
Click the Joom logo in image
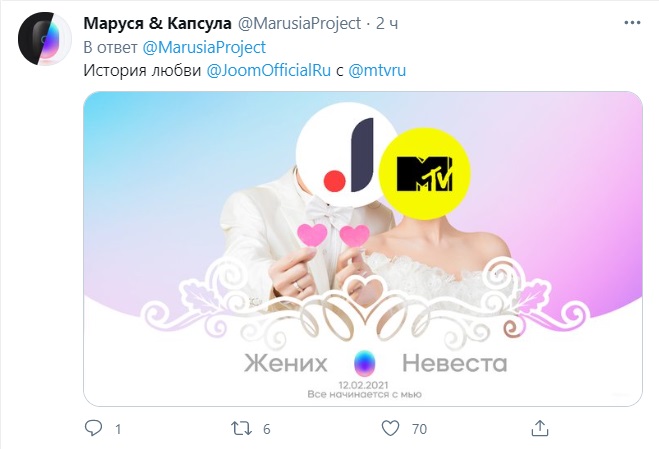click(x=347, y=155)
